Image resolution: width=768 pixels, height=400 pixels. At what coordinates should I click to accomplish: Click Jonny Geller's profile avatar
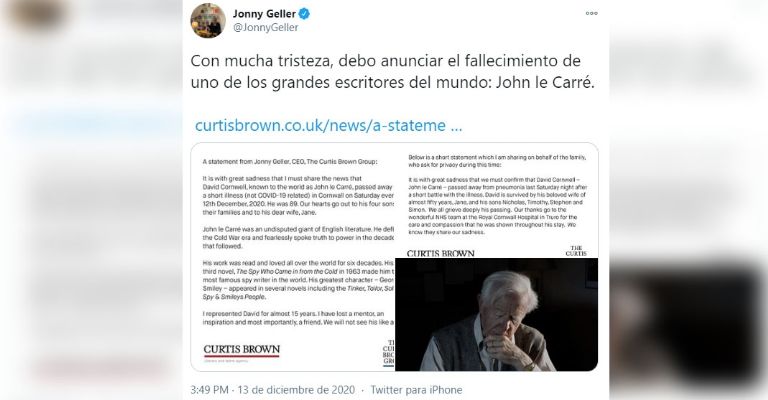(208, 21)
